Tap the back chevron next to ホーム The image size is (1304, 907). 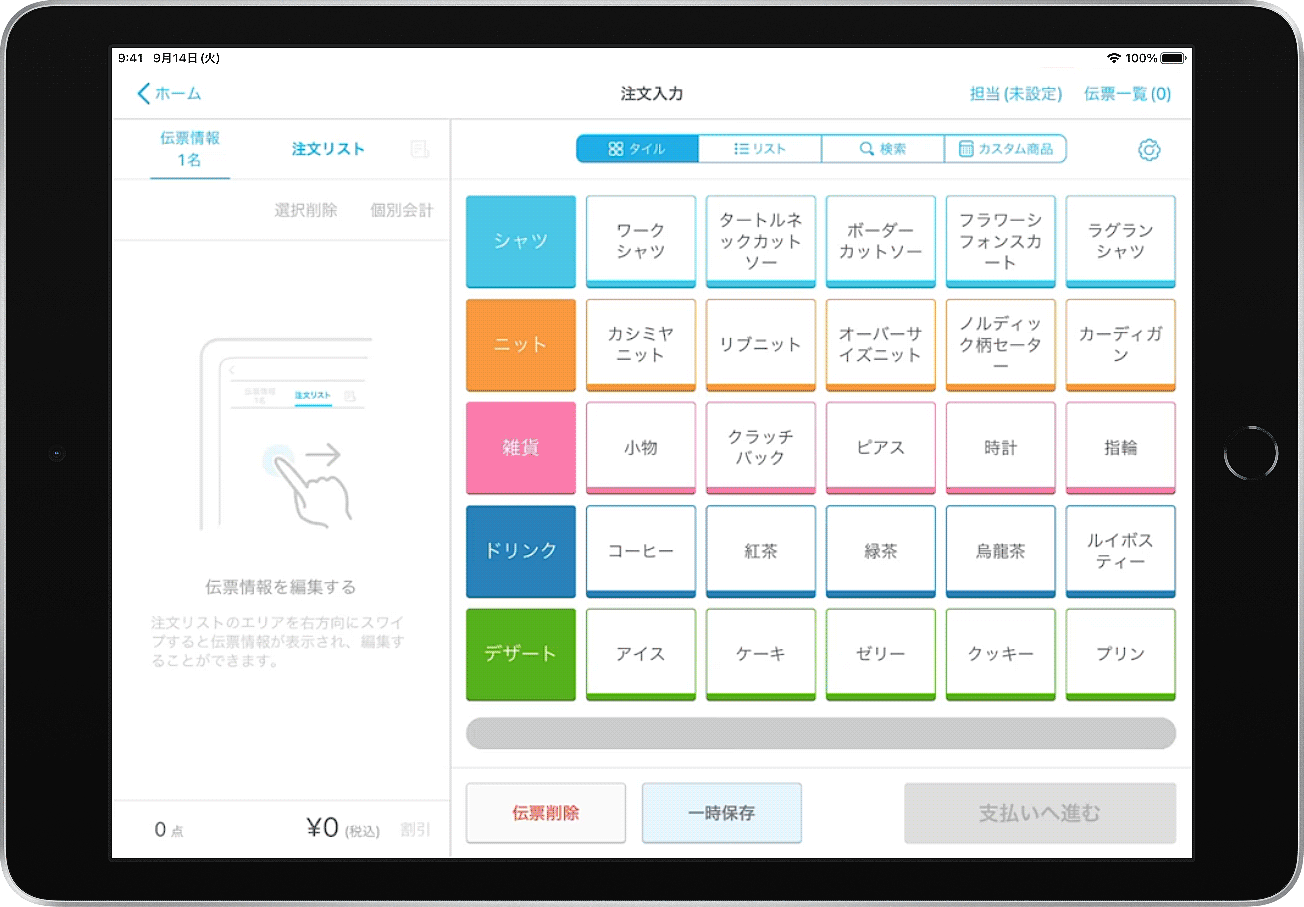click(144, 94)
